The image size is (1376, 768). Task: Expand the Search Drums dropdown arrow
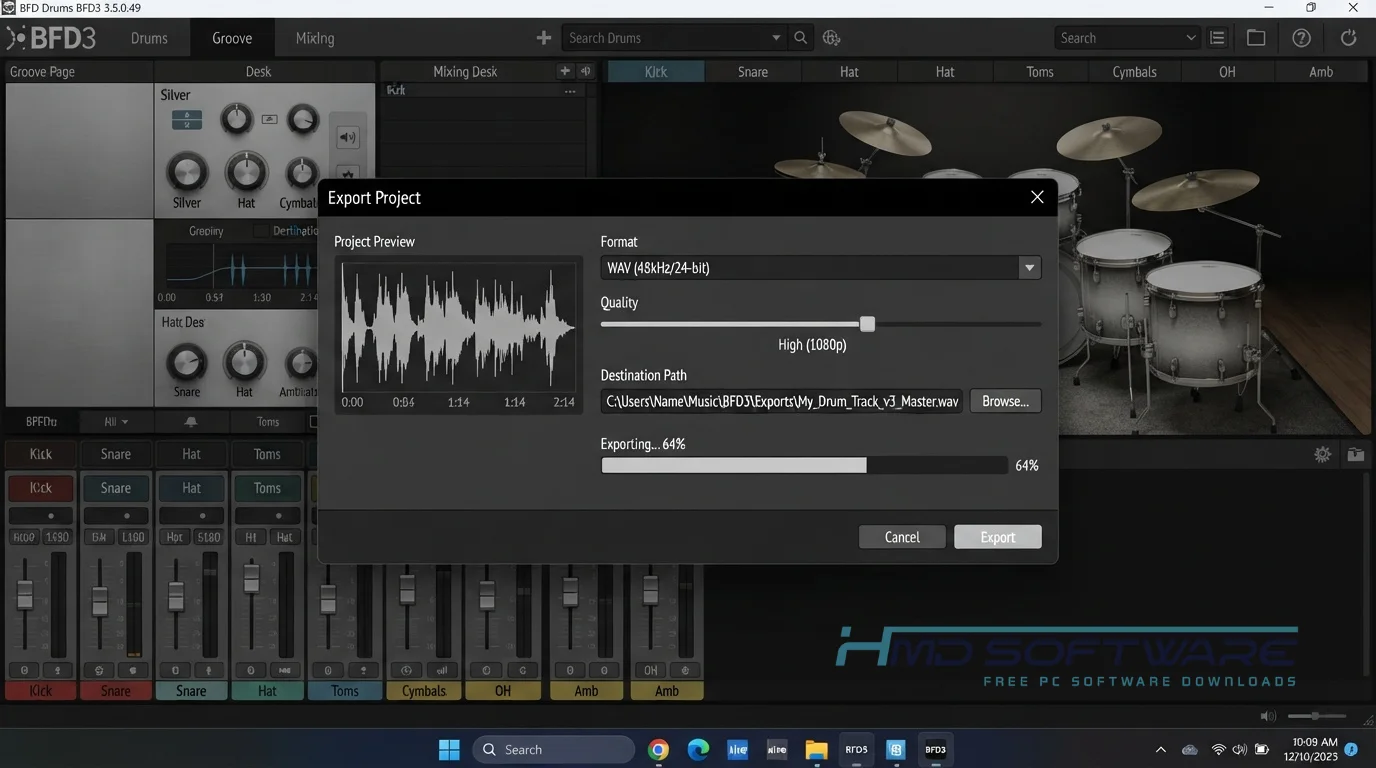pos(776,38)
